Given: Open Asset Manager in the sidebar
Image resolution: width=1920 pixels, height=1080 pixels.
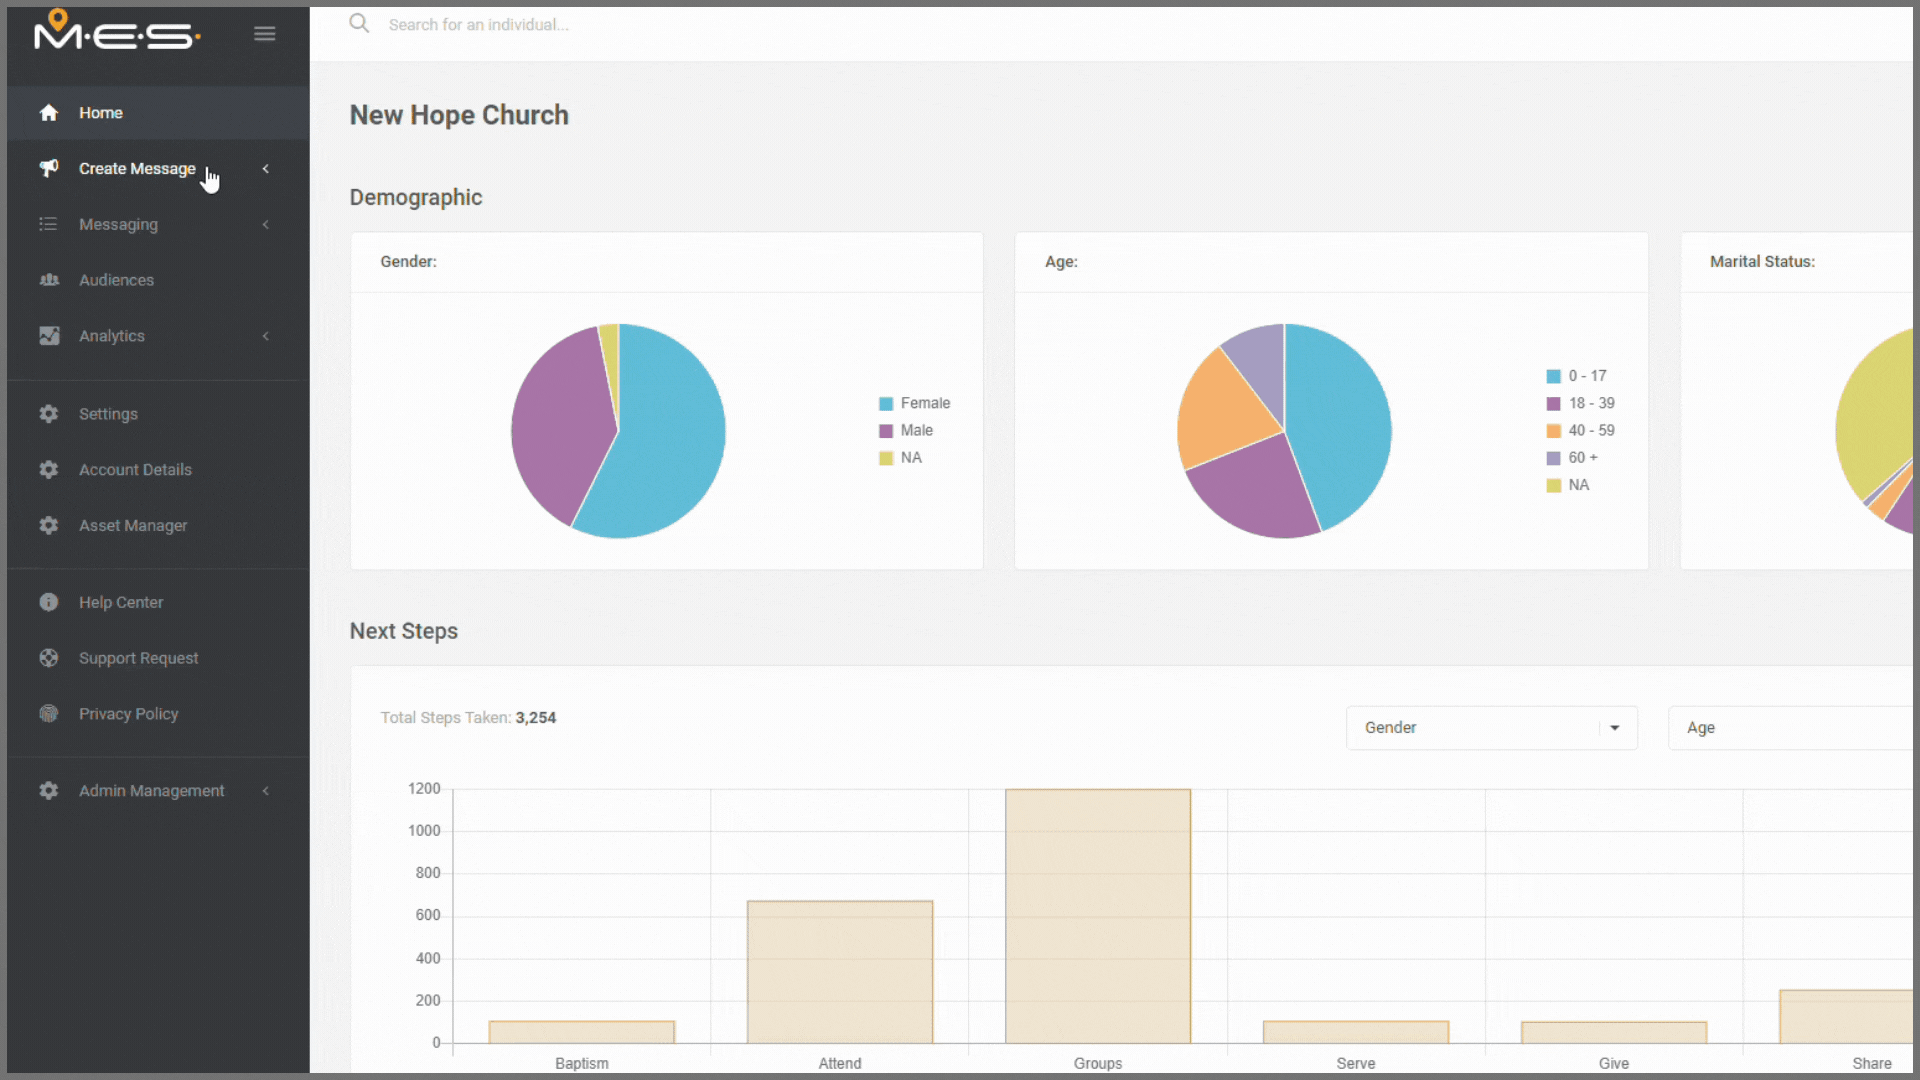Looking at the screenshot, I should (x=132, y=526).
